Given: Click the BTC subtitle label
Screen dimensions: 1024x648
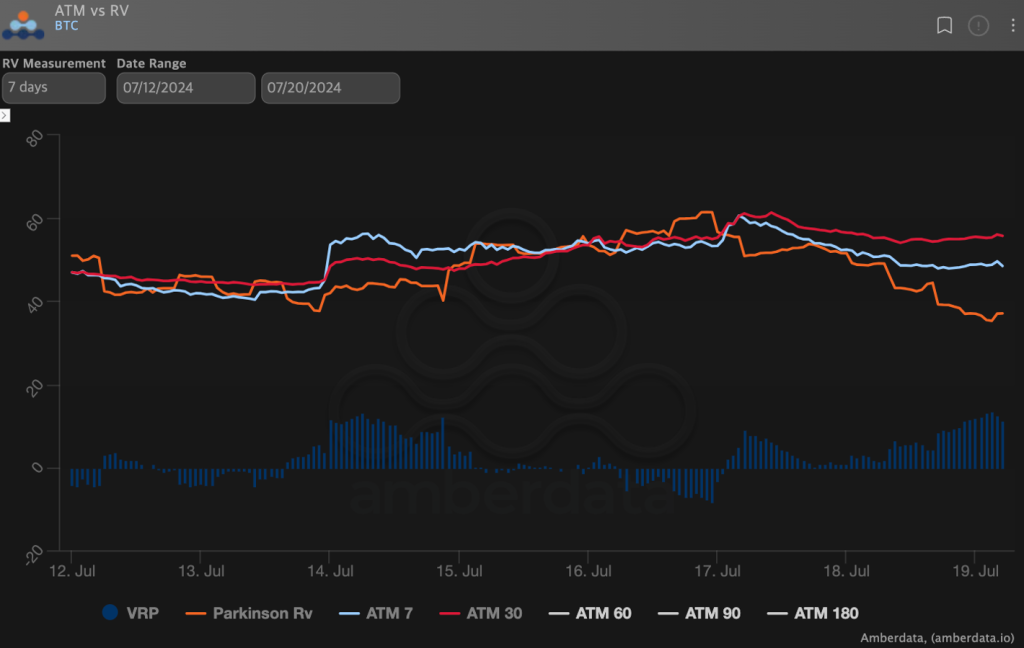Looking at the screenshot, I should [66, 26].
